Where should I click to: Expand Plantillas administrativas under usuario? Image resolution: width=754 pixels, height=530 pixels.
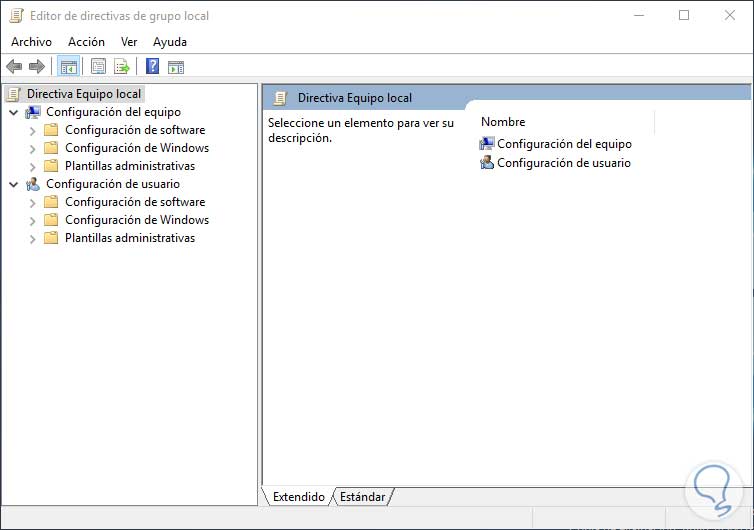[x=32, y=239]
